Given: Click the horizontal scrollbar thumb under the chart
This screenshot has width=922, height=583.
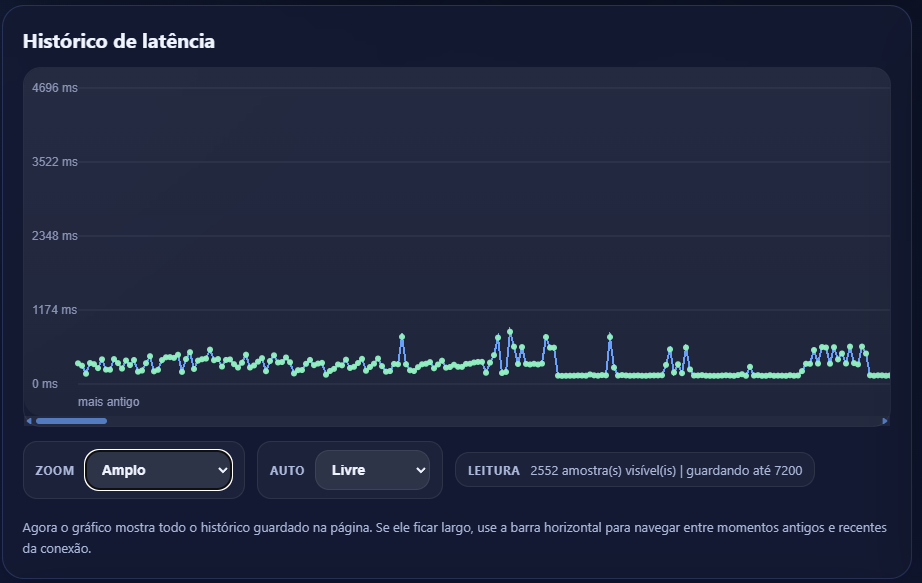Looking at the screenshot, I should [71, 421].
